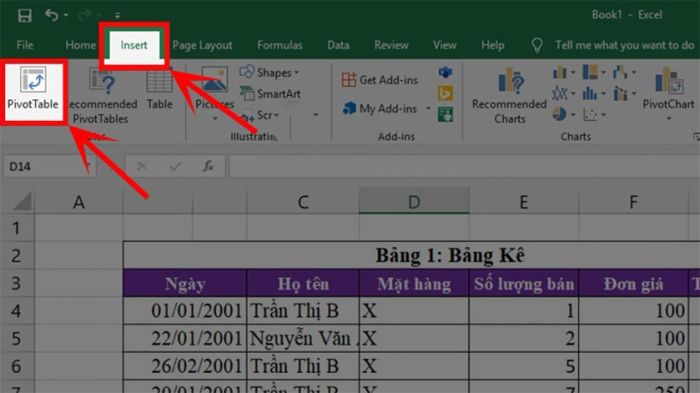Click the Save icon in the title bar
Viewport: 700px width, 393px height.
(x=25, y=16)
